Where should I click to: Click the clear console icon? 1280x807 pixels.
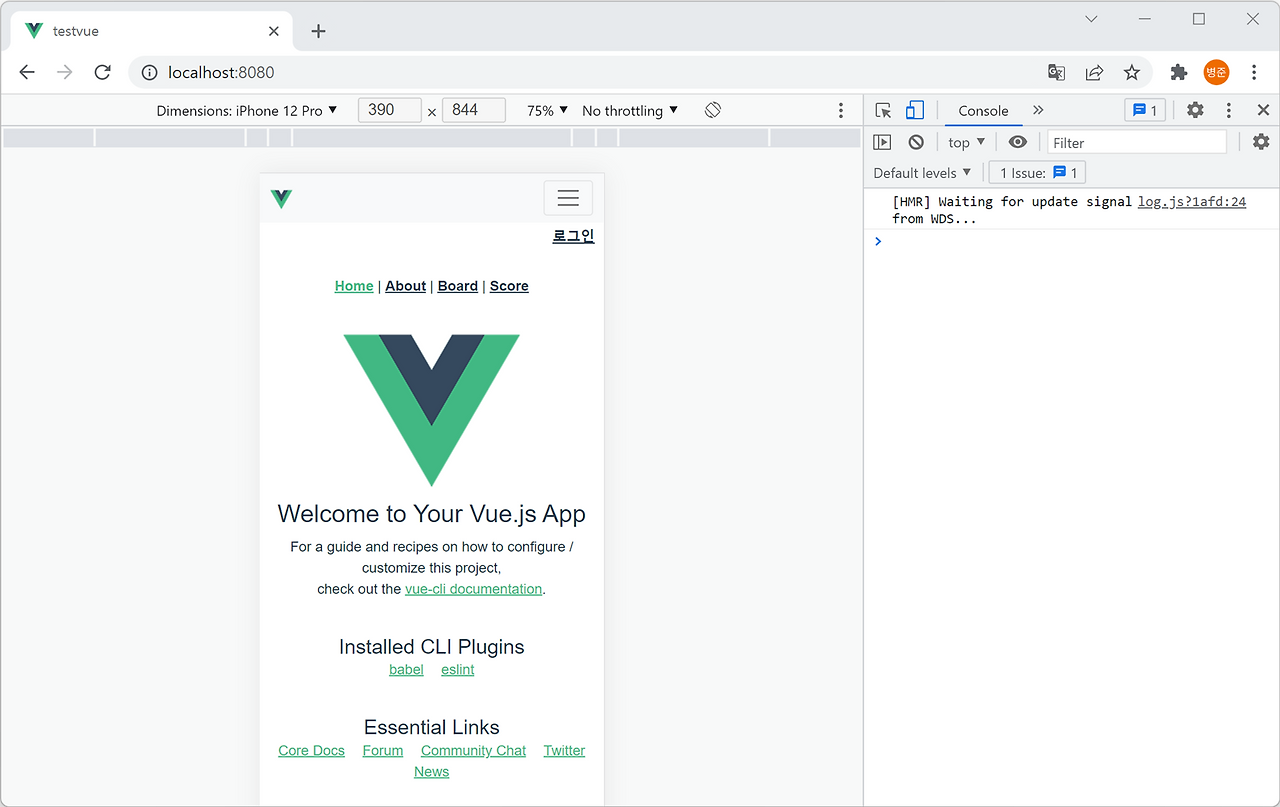pyautogui.click(x=915, y=141)
